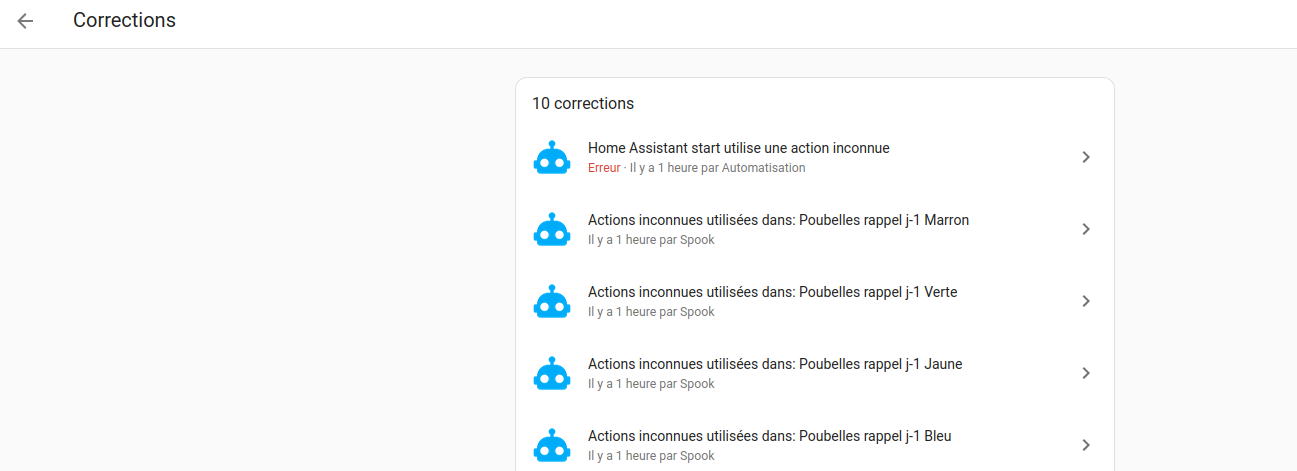Click the Corrections page title
The image size is (1297, 471).
pos(124,20)
